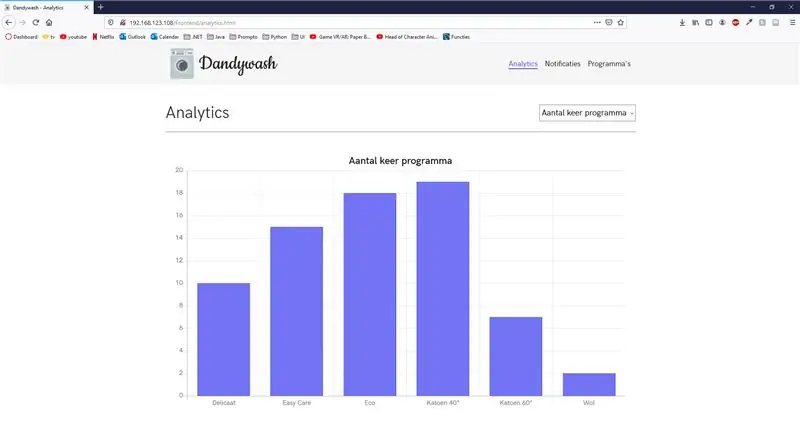Open the Functies bookmark

[x=457, y=37]
